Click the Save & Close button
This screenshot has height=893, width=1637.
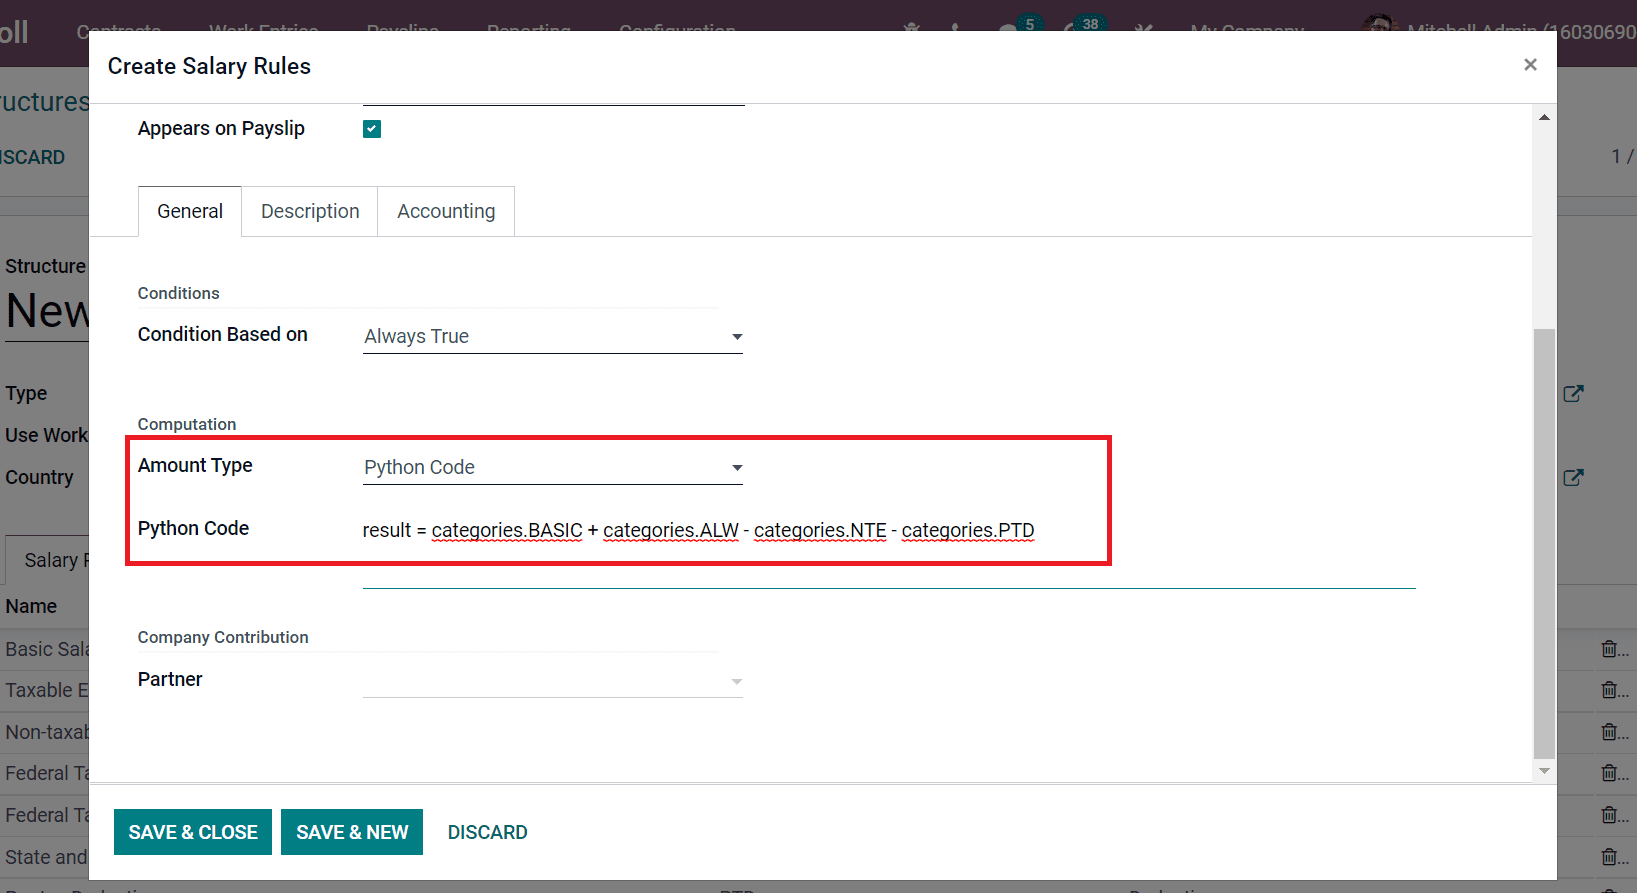(x=193, y=832)
